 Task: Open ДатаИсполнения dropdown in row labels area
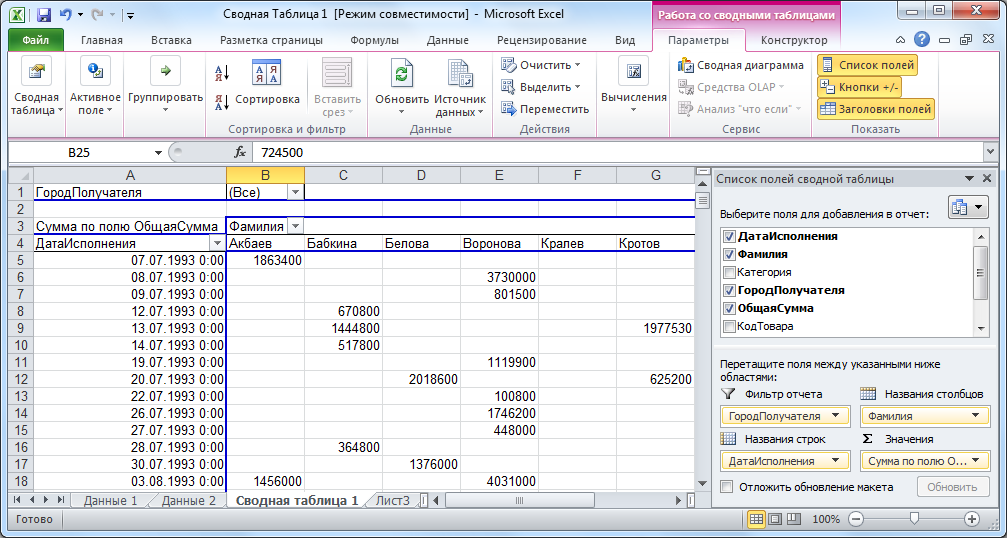(836, 461)
